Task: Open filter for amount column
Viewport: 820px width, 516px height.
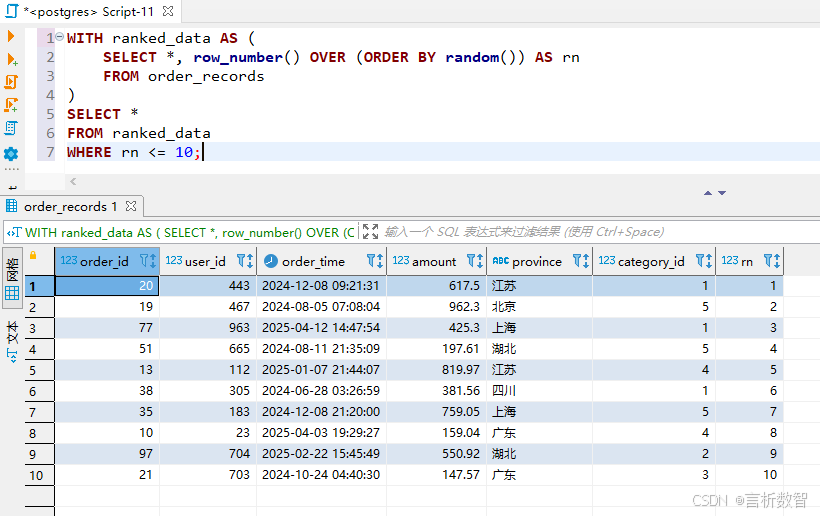Action: [x=471, y=260]
